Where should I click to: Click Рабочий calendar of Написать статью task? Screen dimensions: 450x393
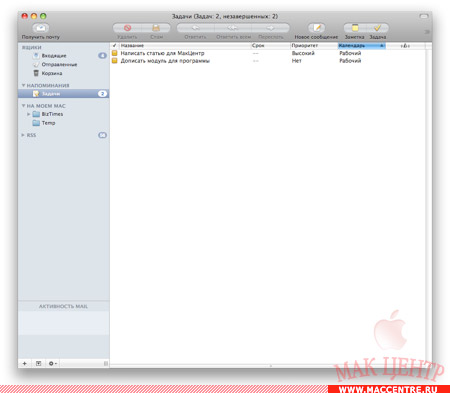[x=350, y=53]
